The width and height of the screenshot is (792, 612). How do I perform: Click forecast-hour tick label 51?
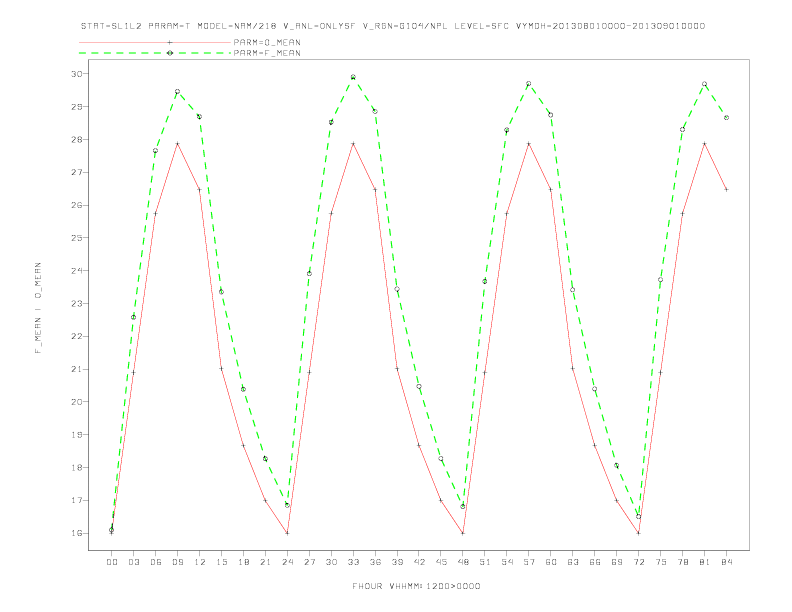point(485,562)
